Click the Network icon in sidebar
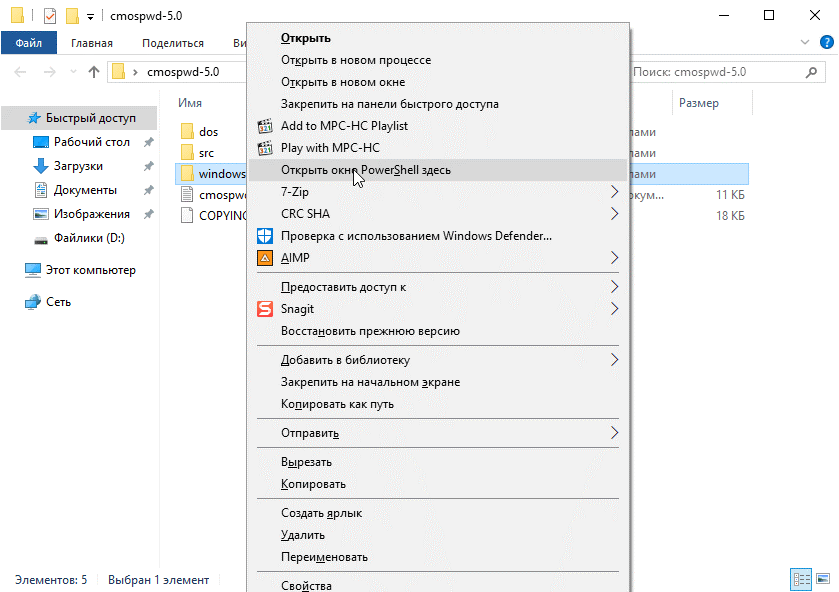 (x=34, y=302)
